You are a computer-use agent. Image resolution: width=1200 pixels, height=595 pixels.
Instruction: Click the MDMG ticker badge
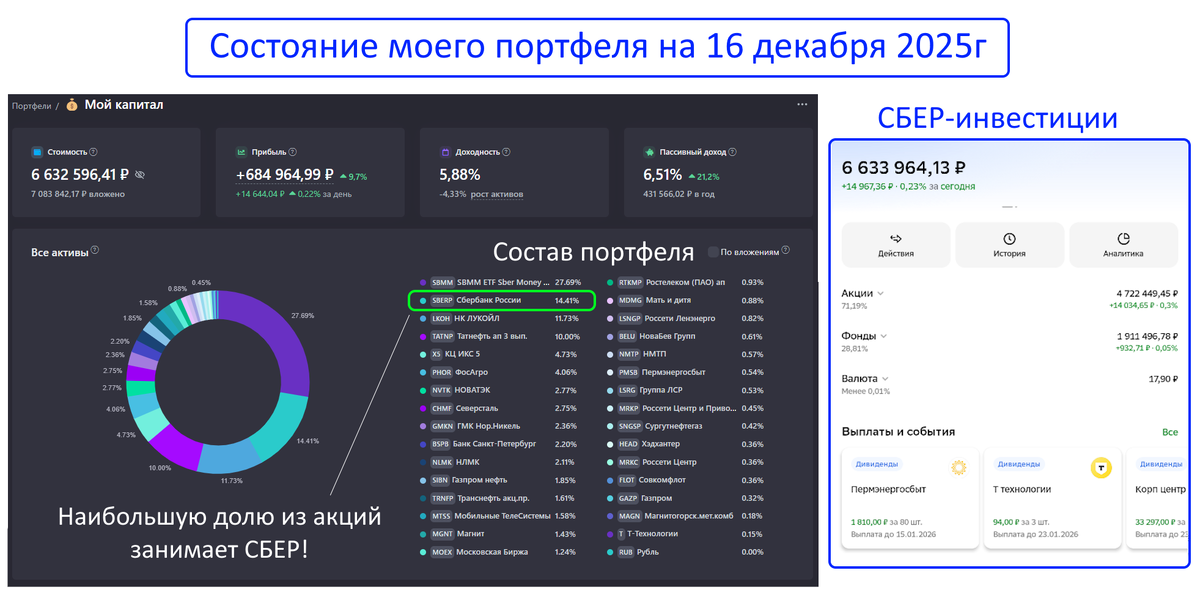pyautogui.click(x=630, y=300)
